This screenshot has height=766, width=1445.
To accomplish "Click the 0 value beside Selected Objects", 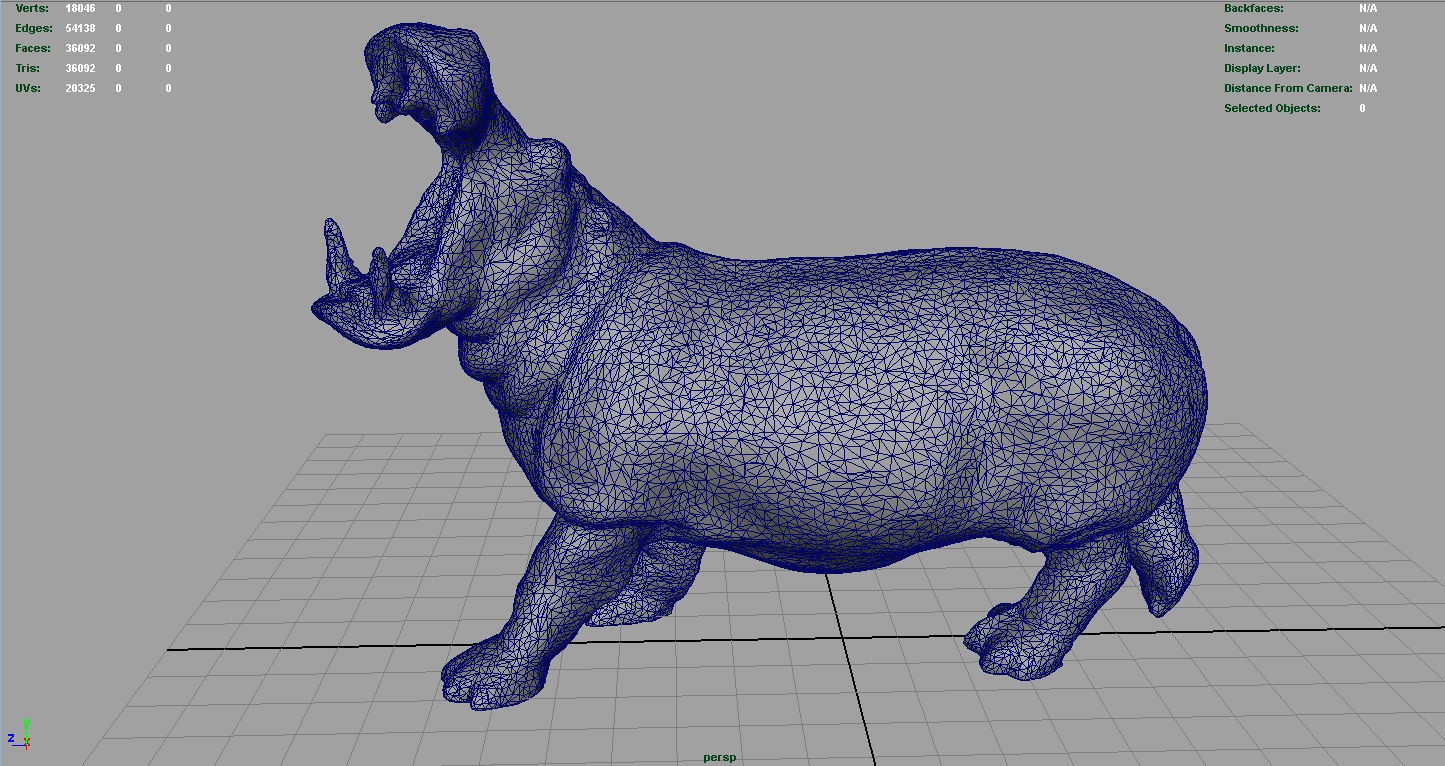I will tap(1362, 108).
